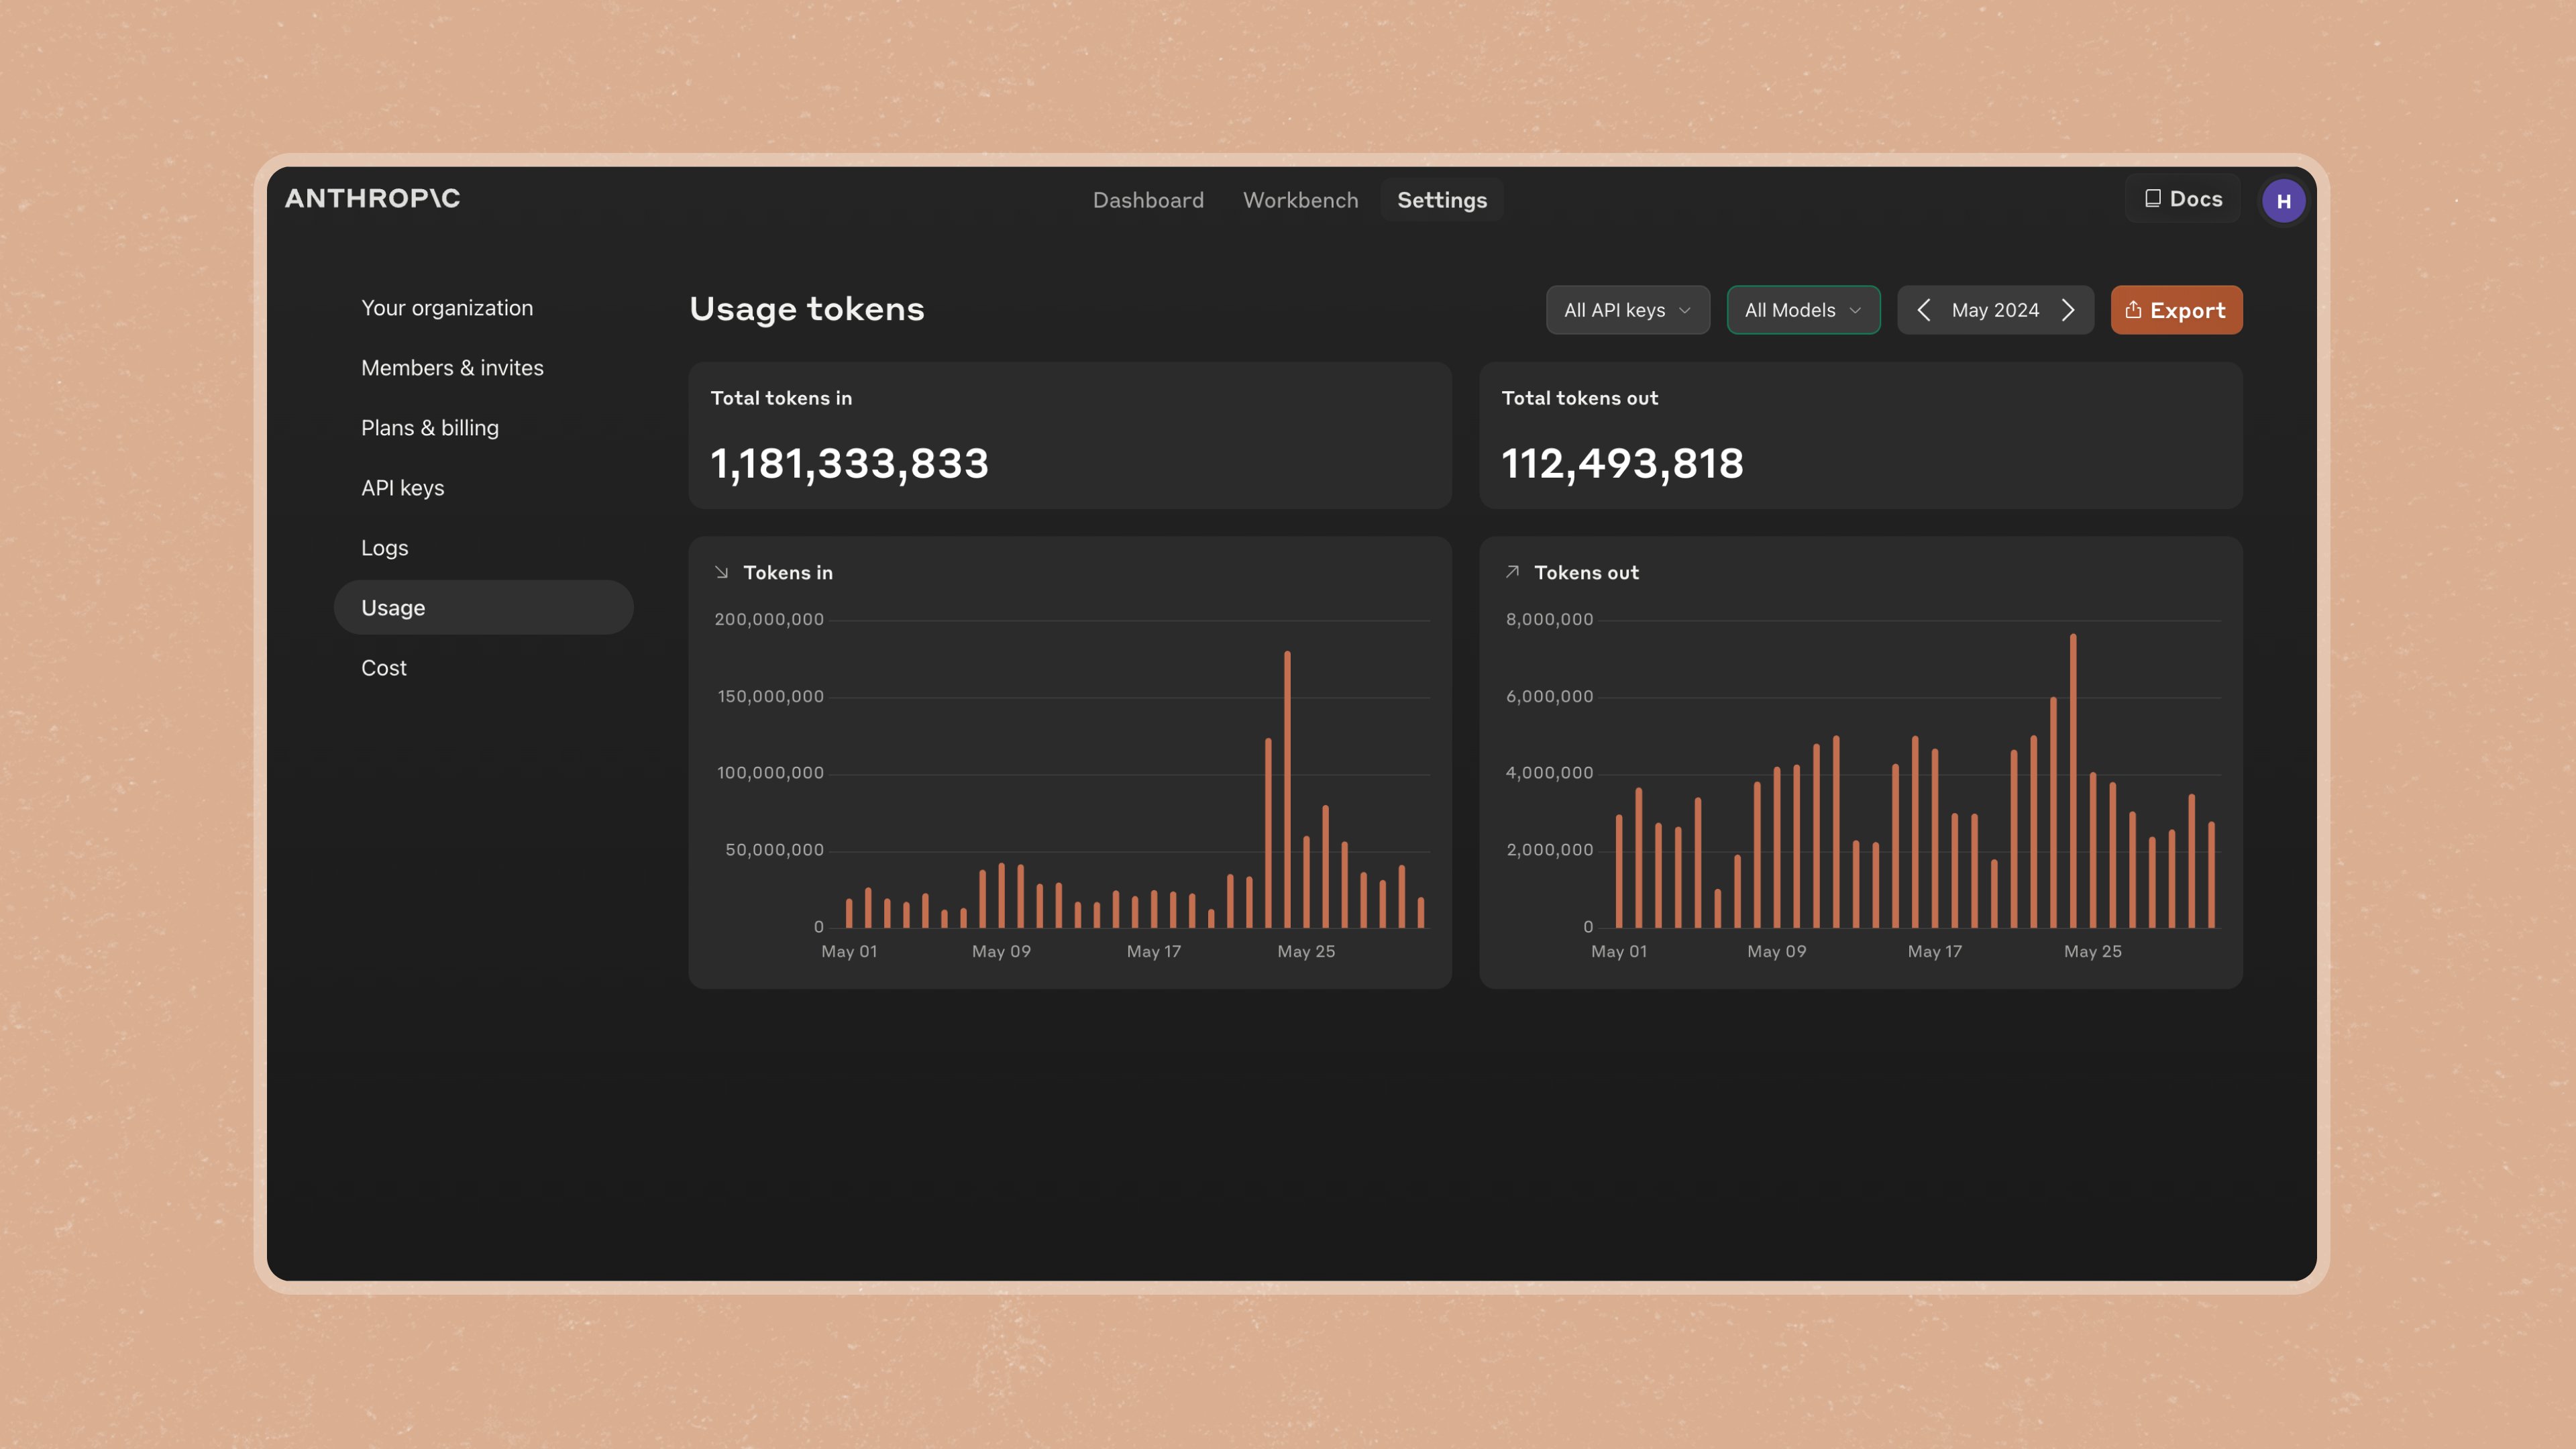This screenshot has height=1449, width=2576.
Task: Click the Tokens out arrow icon
Action: coord(1512,572)
